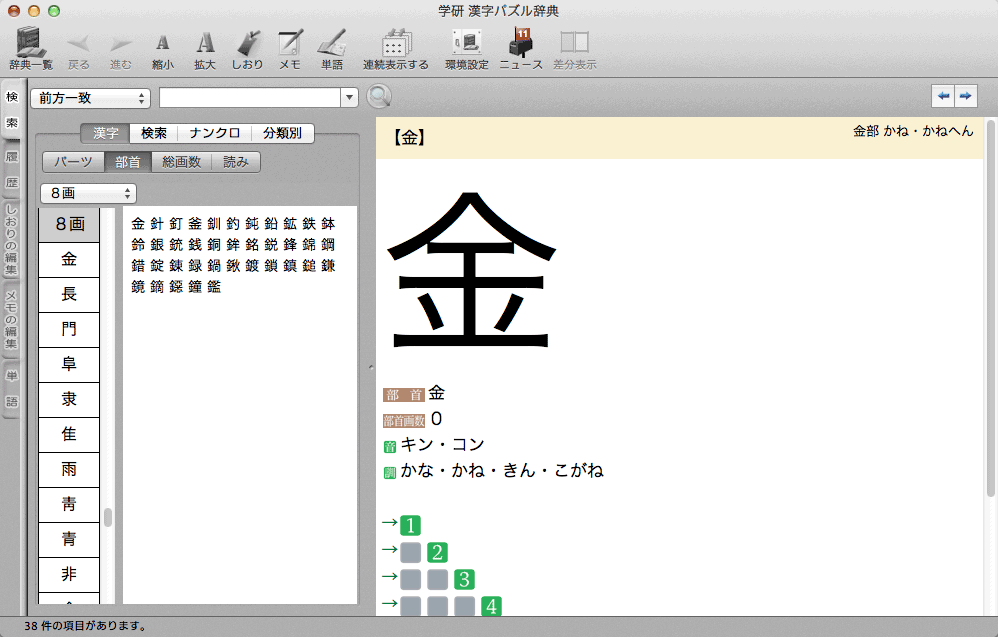Expand the search field history arrow

[x=349, y=98]
